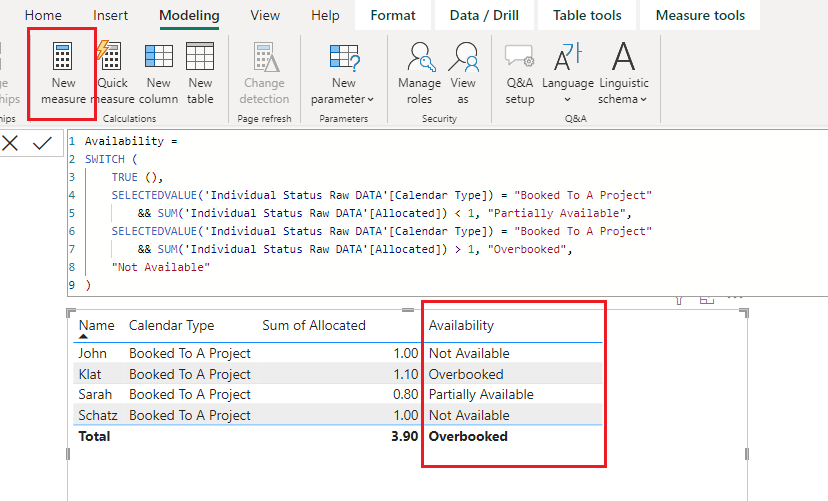Open the Help tab

coord(325,15)
